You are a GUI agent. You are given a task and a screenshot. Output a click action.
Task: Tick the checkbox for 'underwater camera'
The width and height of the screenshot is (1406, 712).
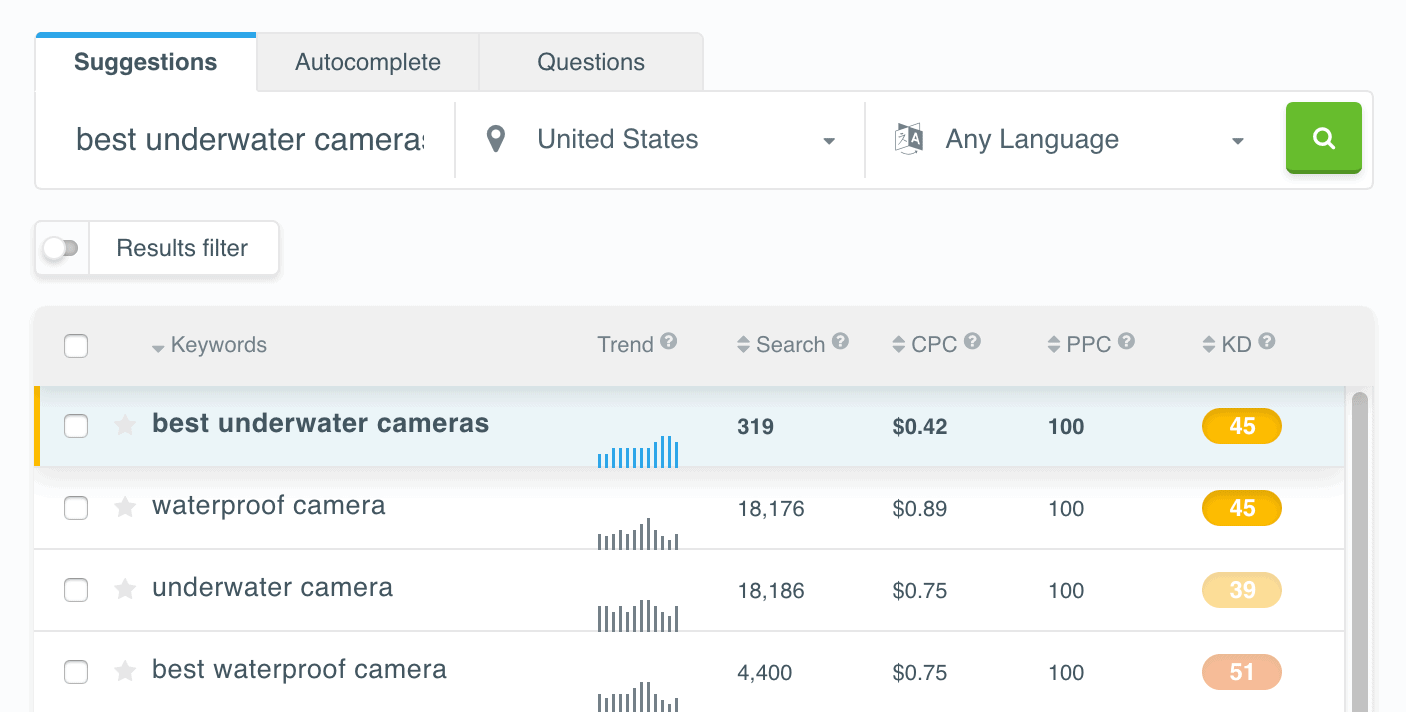pos(76,590)
